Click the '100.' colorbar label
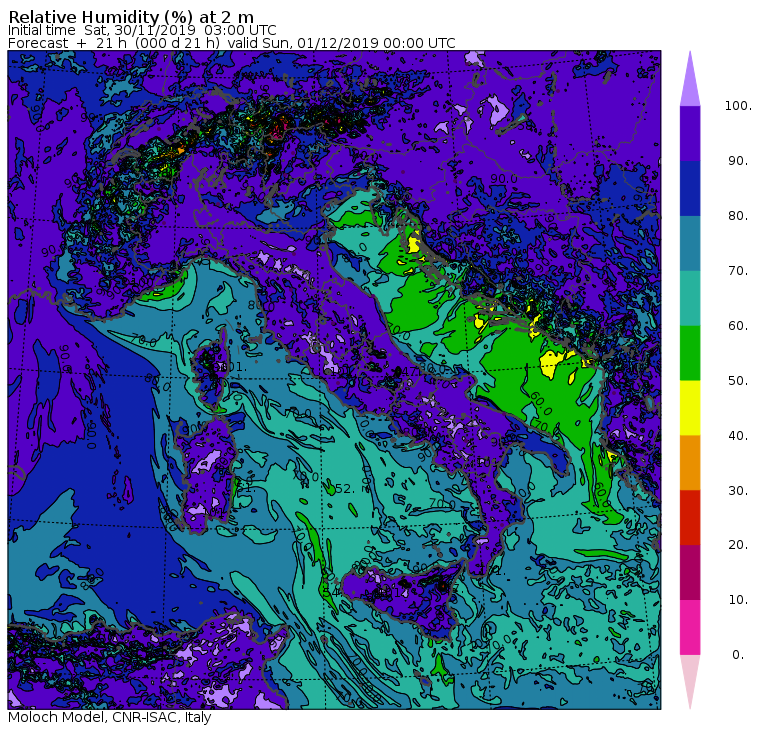 point(738,106)
